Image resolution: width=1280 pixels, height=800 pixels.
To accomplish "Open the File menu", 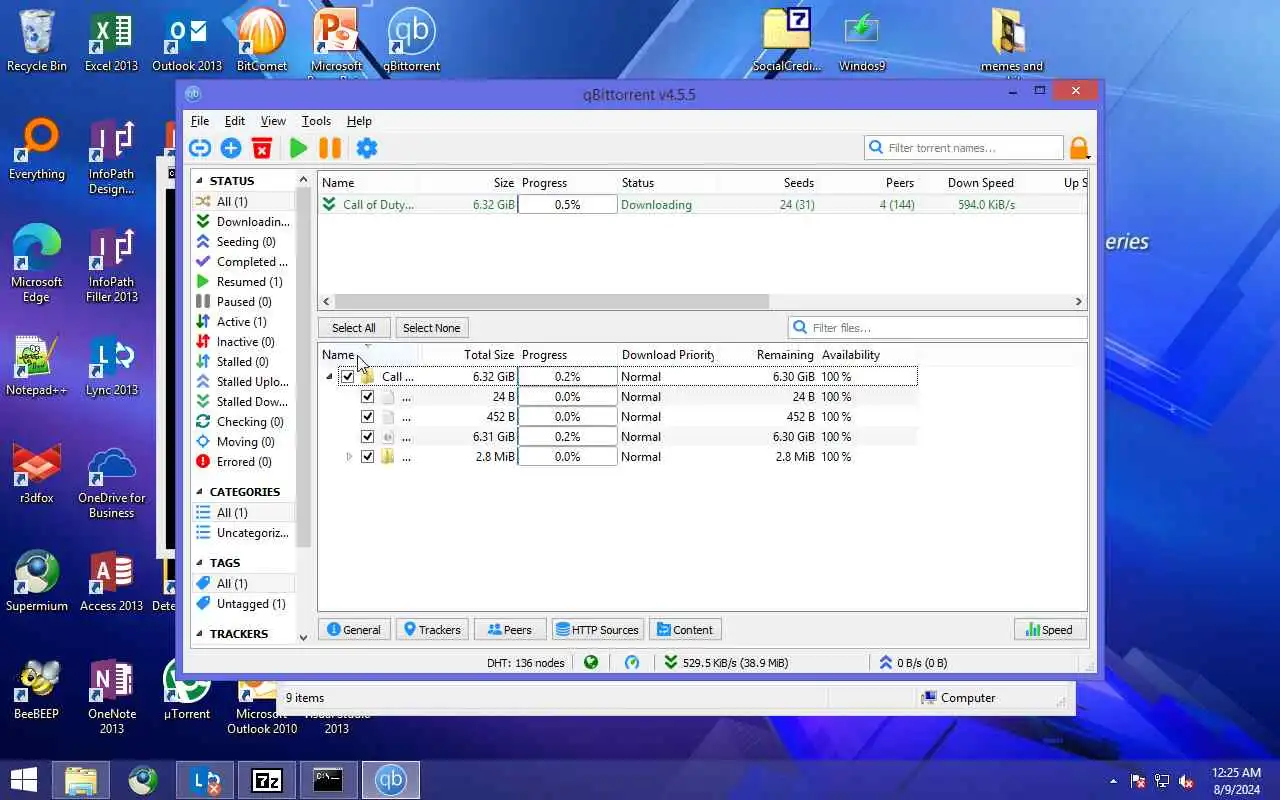I will point(200,121).
